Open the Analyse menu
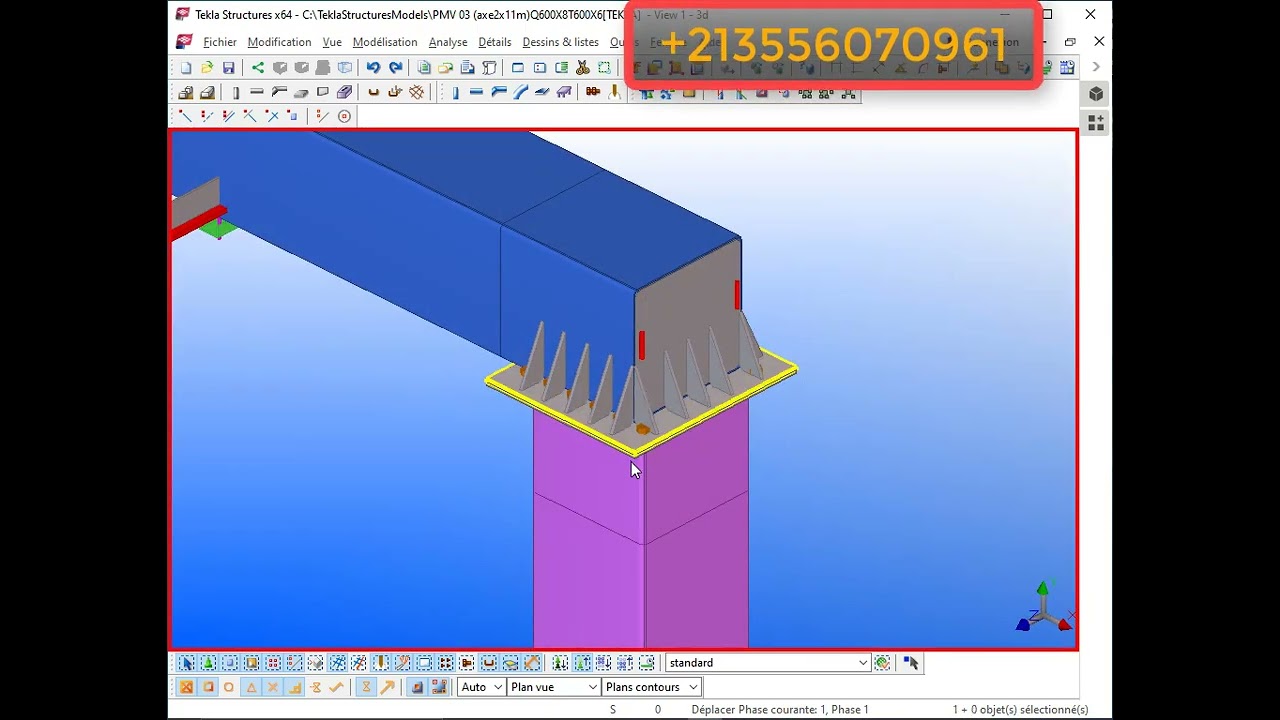The image size is (1280, 720). (x=448, y=42)
